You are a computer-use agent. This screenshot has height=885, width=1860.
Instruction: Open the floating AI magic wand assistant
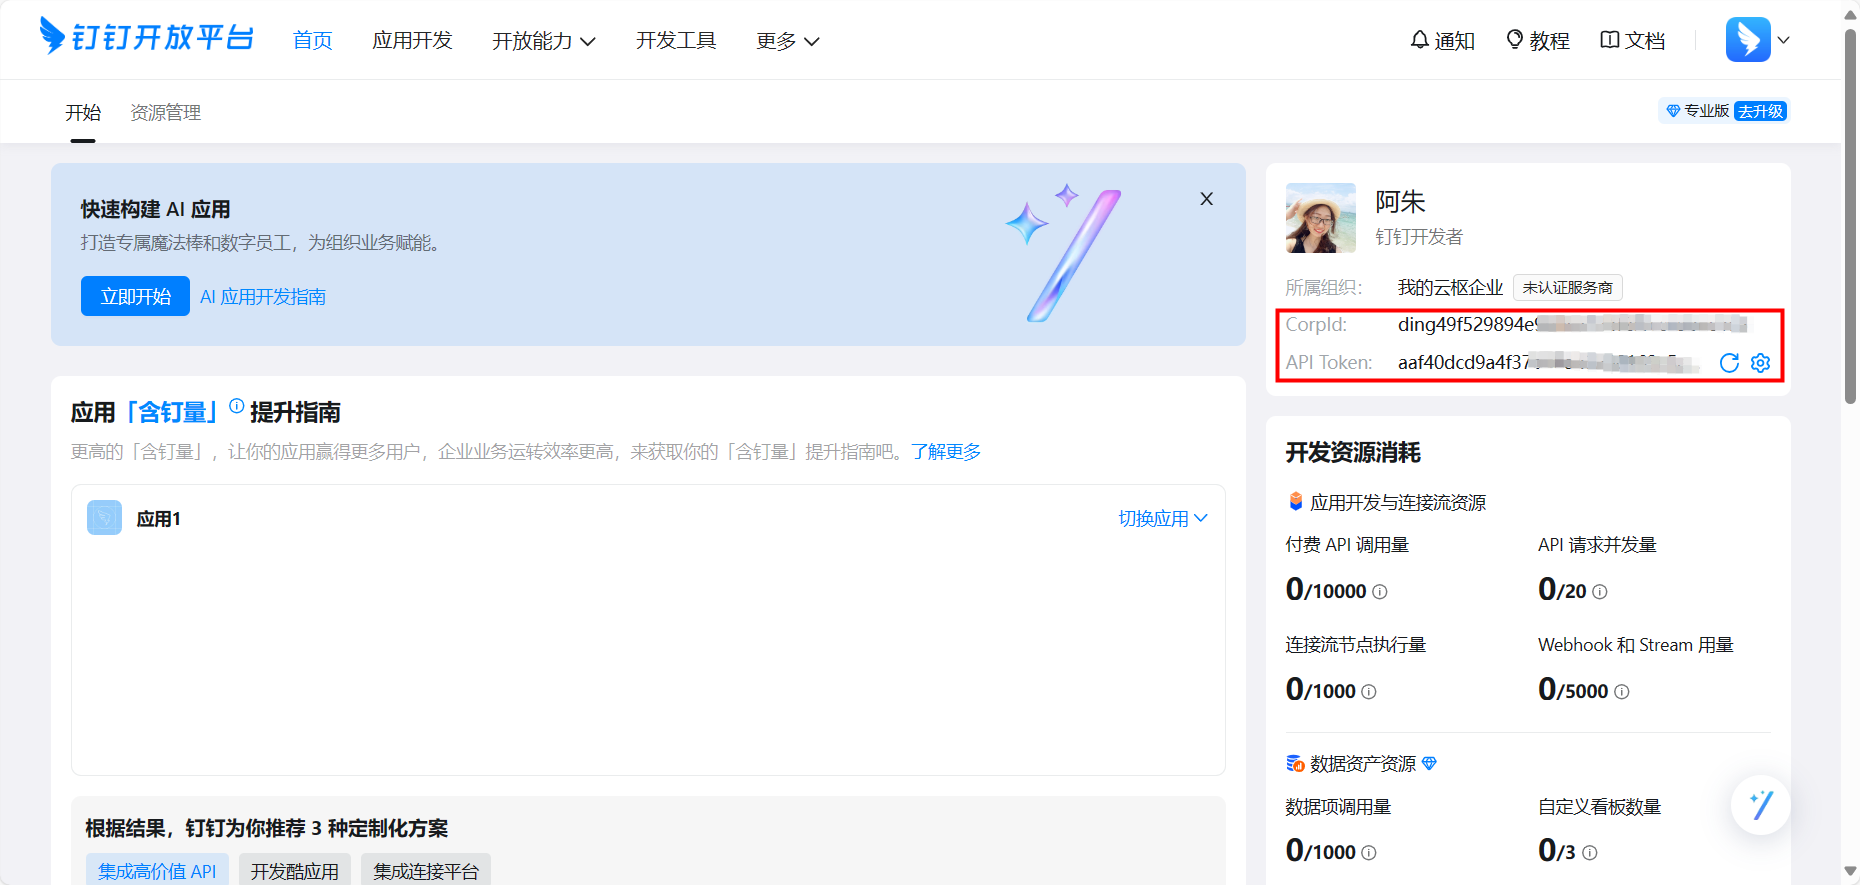pos(1760,804)
